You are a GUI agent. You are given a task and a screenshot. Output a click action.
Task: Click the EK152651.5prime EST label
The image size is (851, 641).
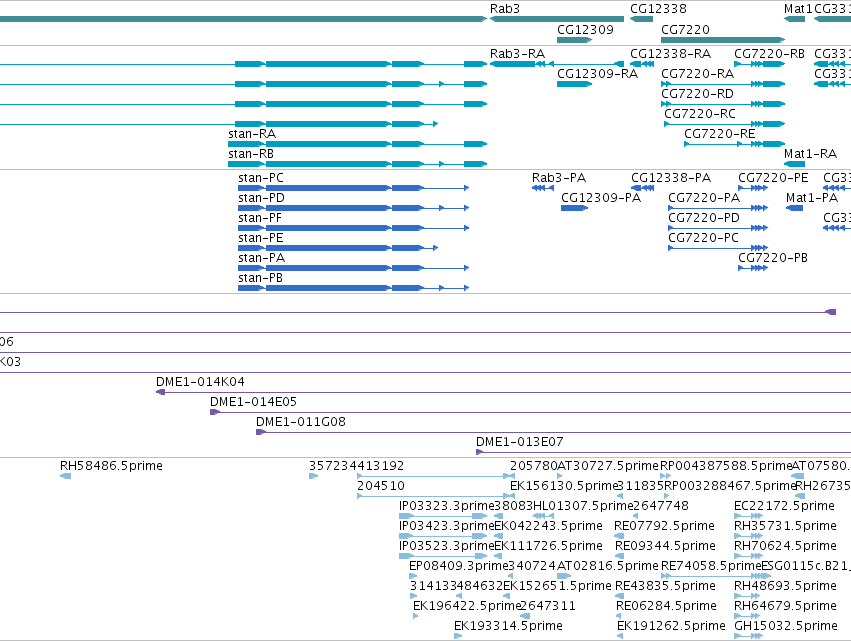557,587
